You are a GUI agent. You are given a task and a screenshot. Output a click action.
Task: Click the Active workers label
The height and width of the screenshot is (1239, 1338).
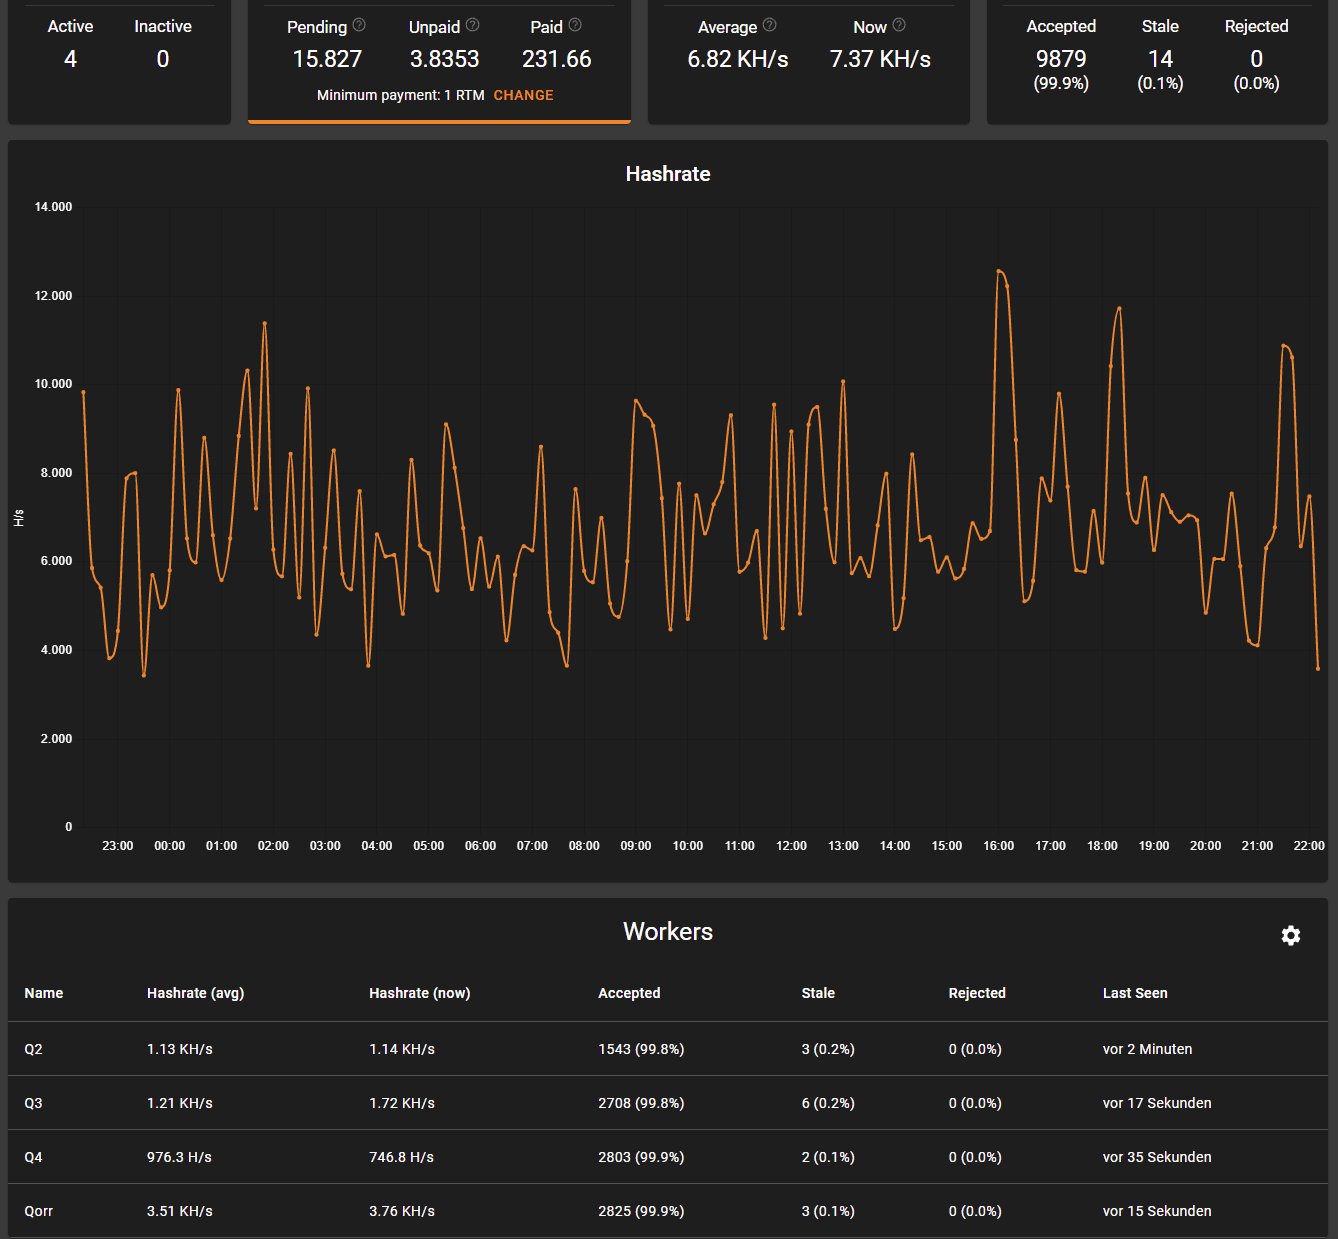tap(70, 27)
